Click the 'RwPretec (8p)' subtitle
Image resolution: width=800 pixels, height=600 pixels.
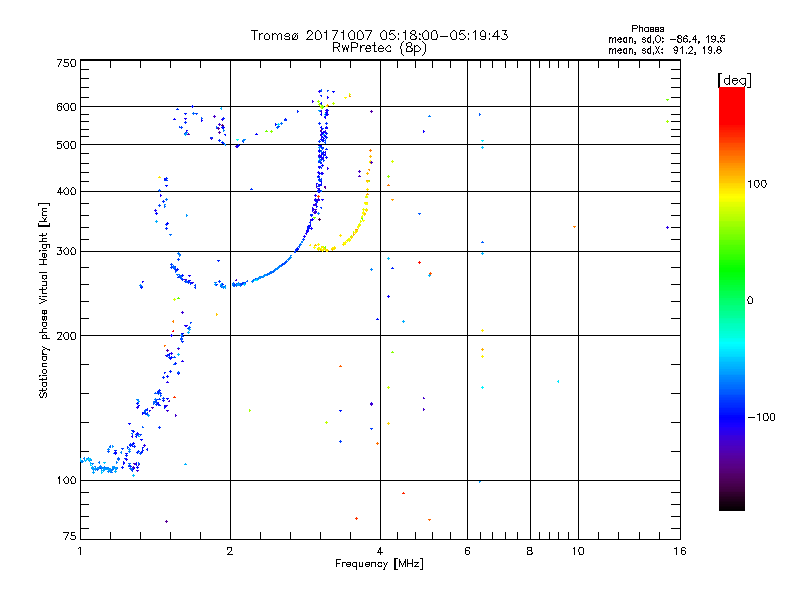(x=379, y=48)
